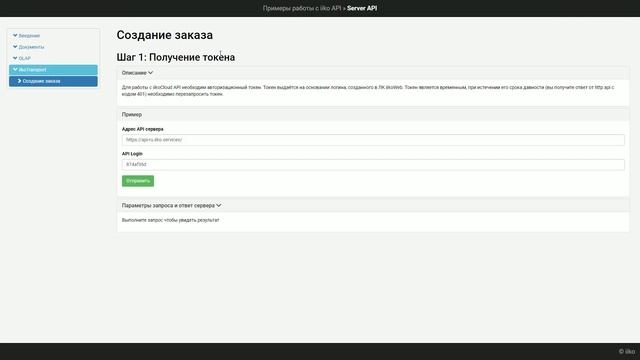
Task: Click the token description paragraph
Action: tap(368, 91)
